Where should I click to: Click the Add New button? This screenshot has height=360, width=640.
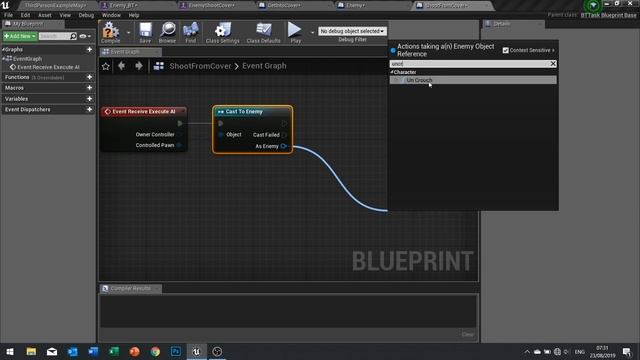pos(20,36)
